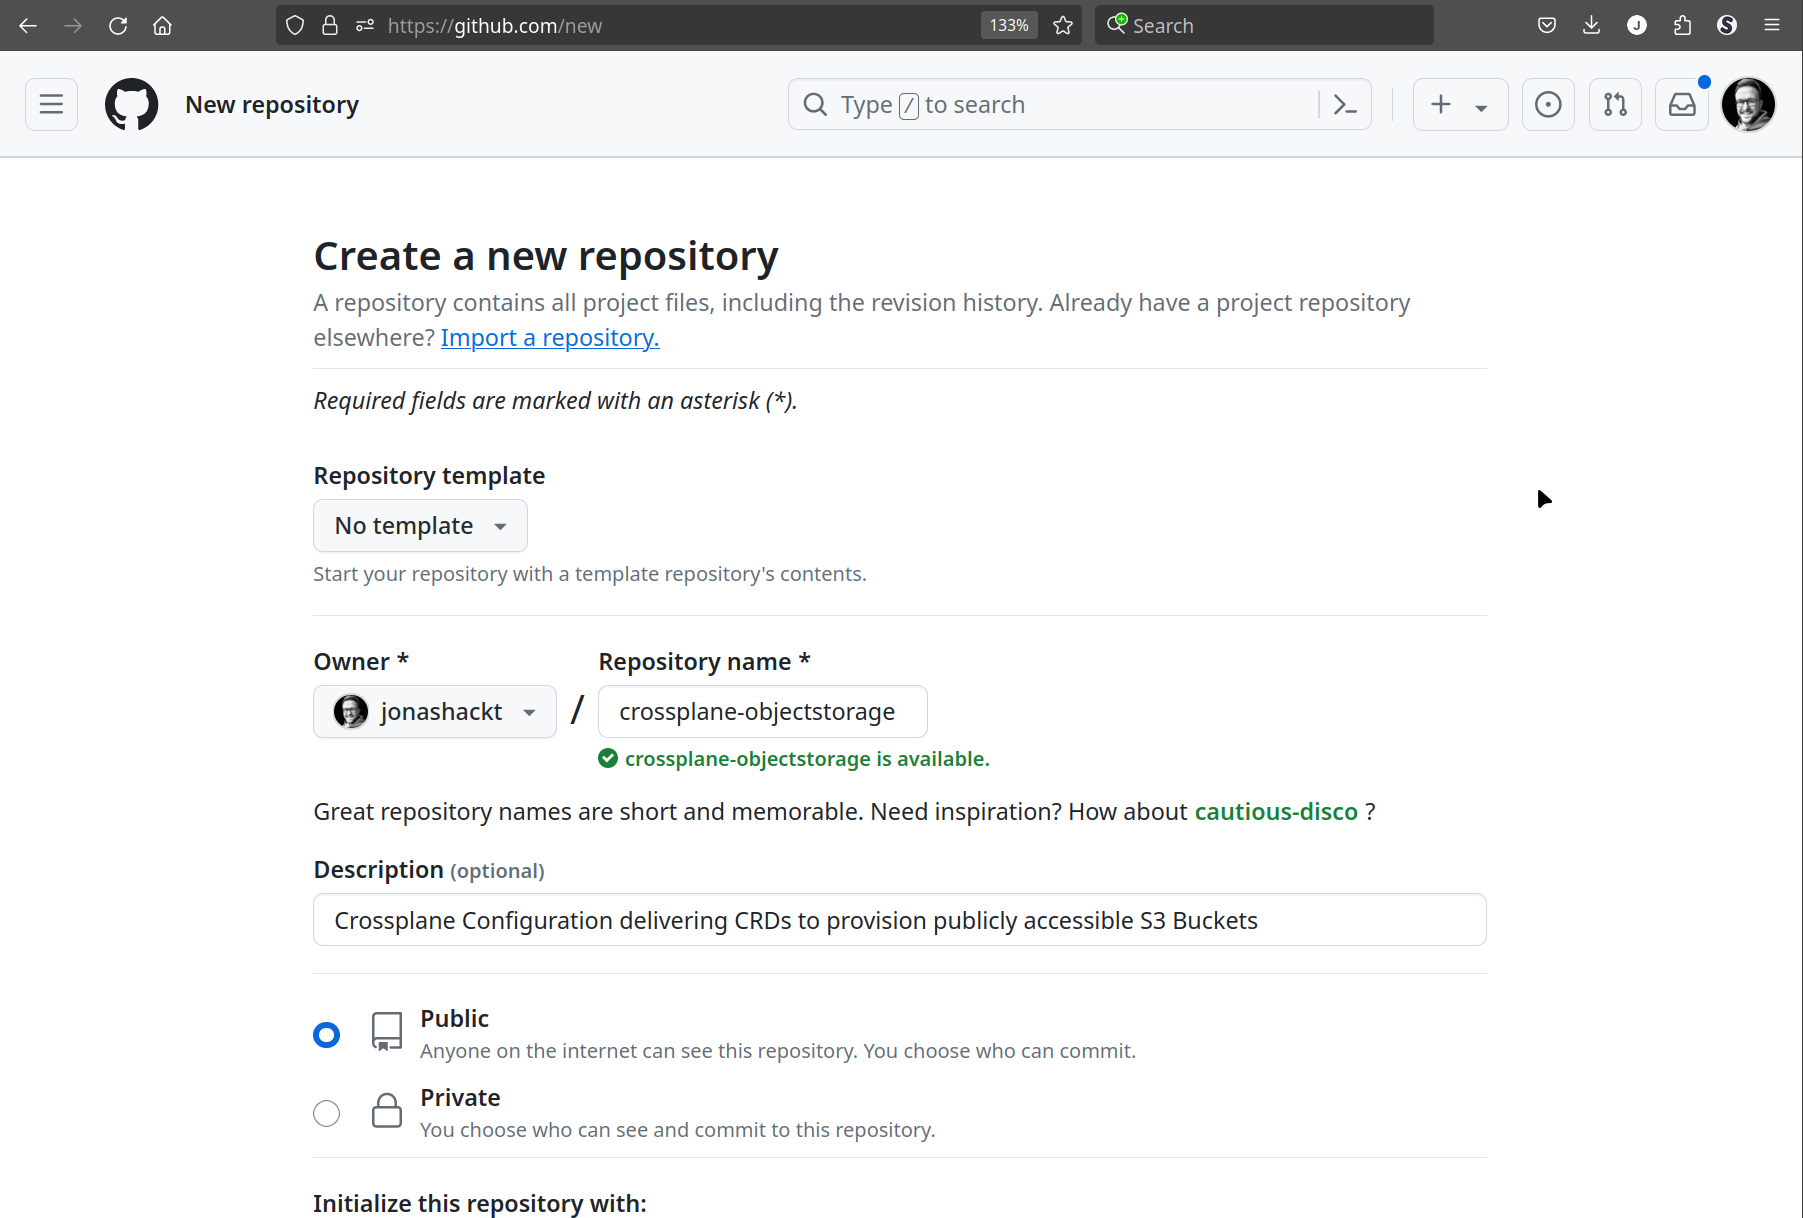The height and width of the screenshot is (1218, 1803).
Task: Open browser downloads panel
Action: pos(1592,26)
